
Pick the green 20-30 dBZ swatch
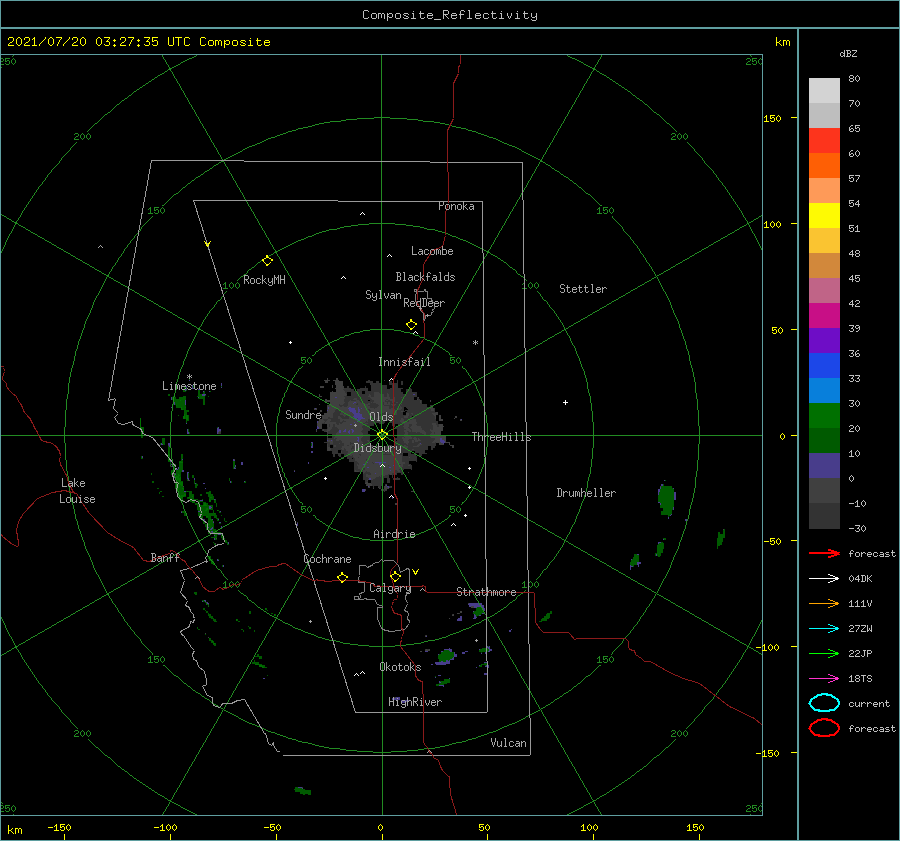click(x=824, y=416)
